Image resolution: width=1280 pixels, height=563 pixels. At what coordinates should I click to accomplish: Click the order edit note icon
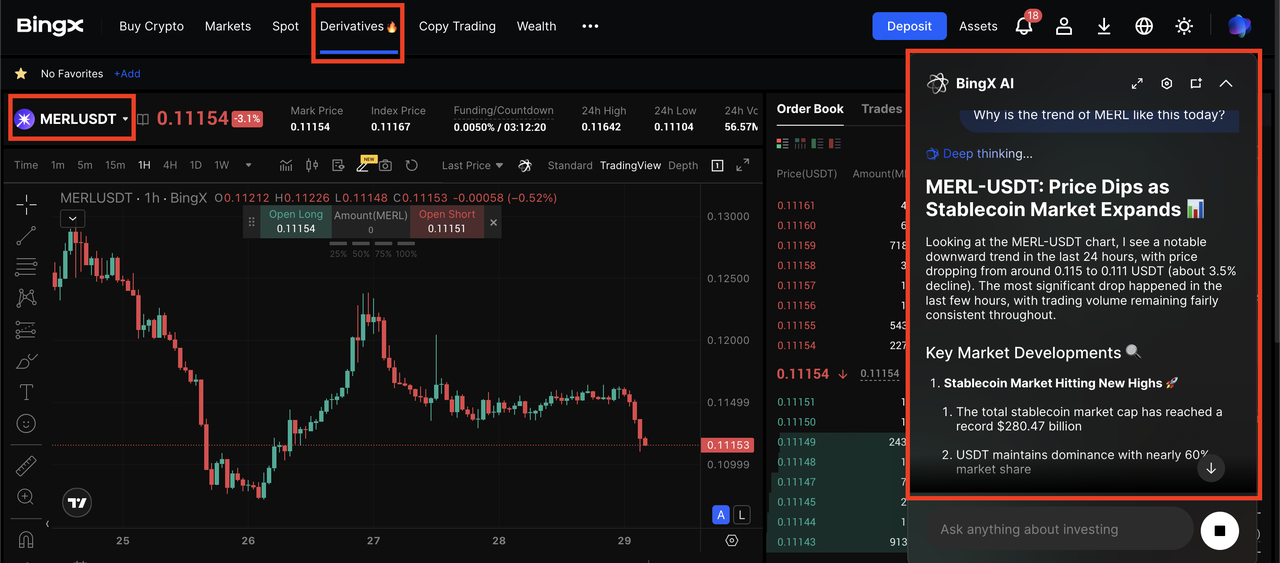point(338,165)
